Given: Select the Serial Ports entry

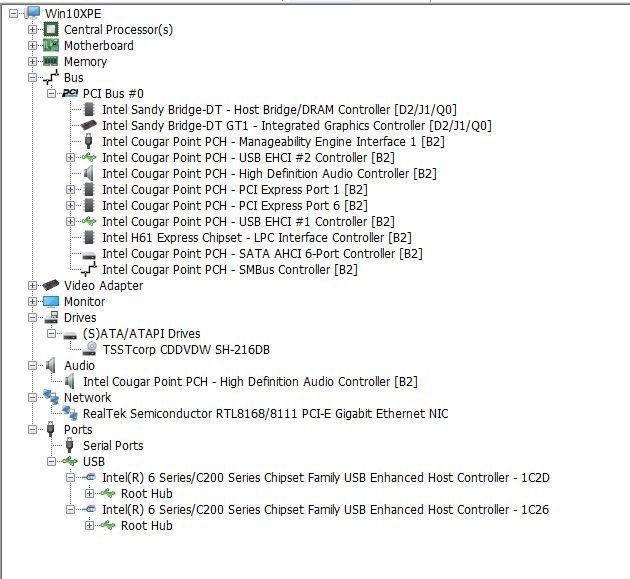Looking at the screenshot, I should pyautogui.click(x=113, y=446).
